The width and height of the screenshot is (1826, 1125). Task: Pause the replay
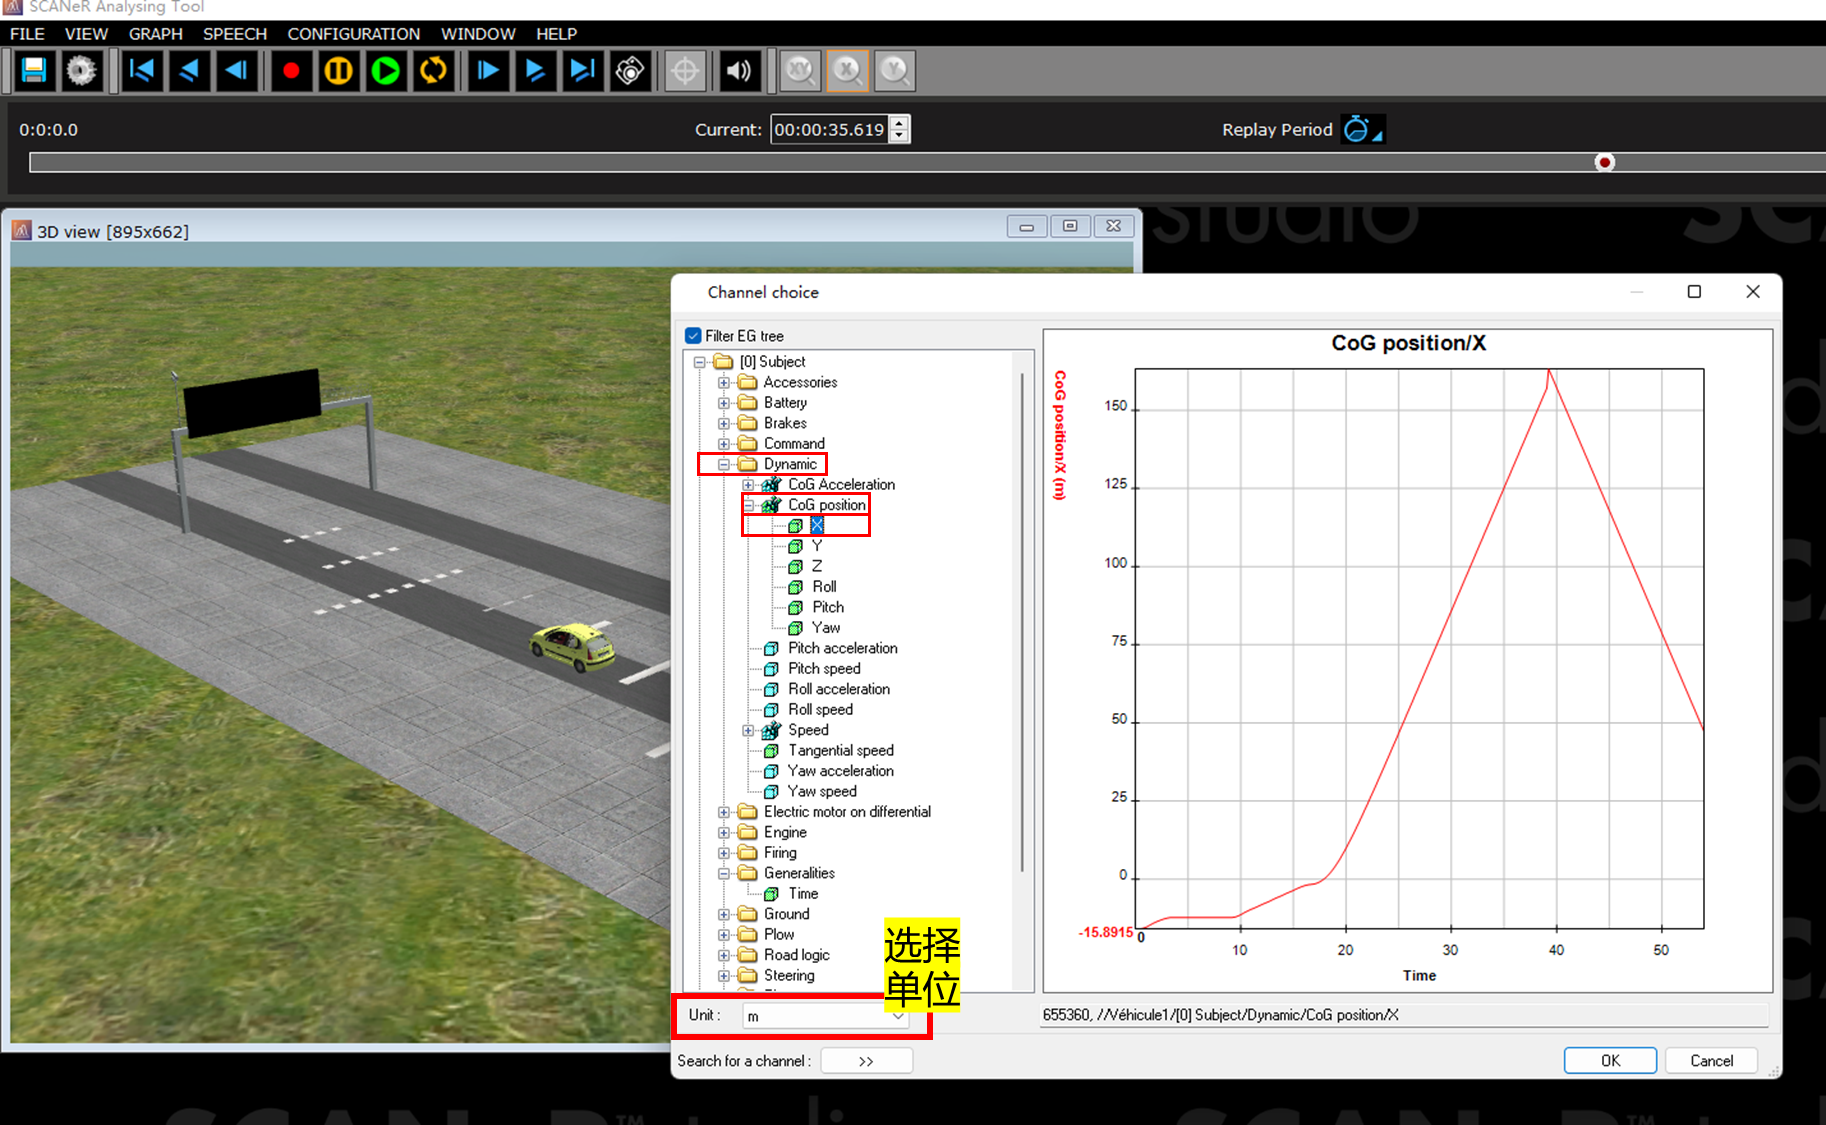click(338, 71)
